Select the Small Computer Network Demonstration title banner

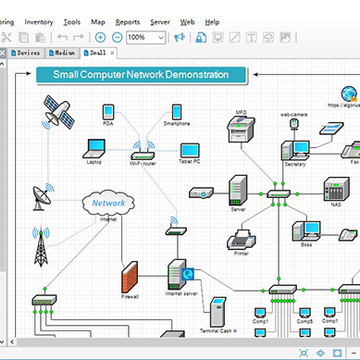[x=141, y=75]
